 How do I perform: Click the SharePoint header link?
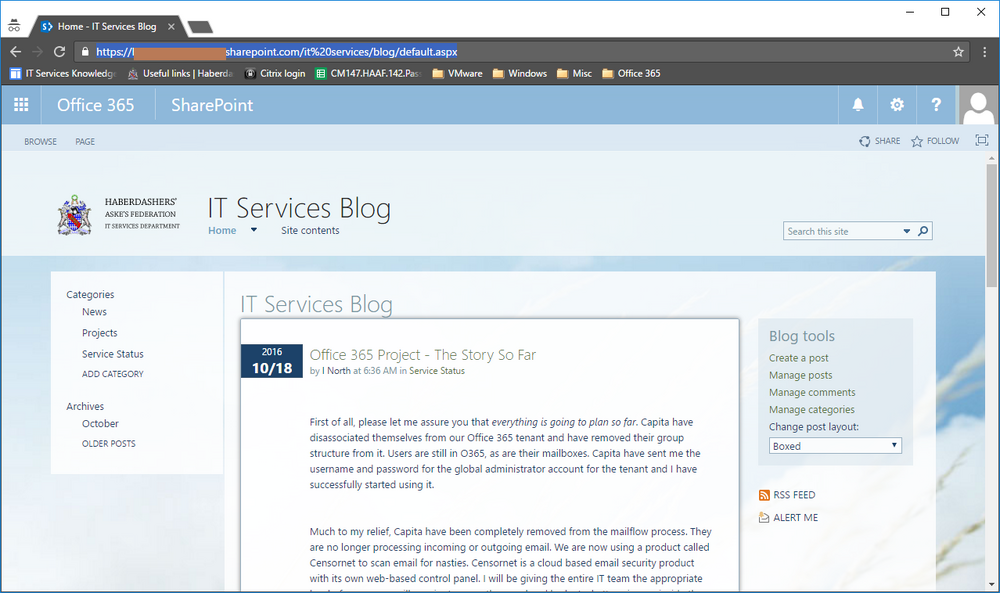(x=212, y=105)
